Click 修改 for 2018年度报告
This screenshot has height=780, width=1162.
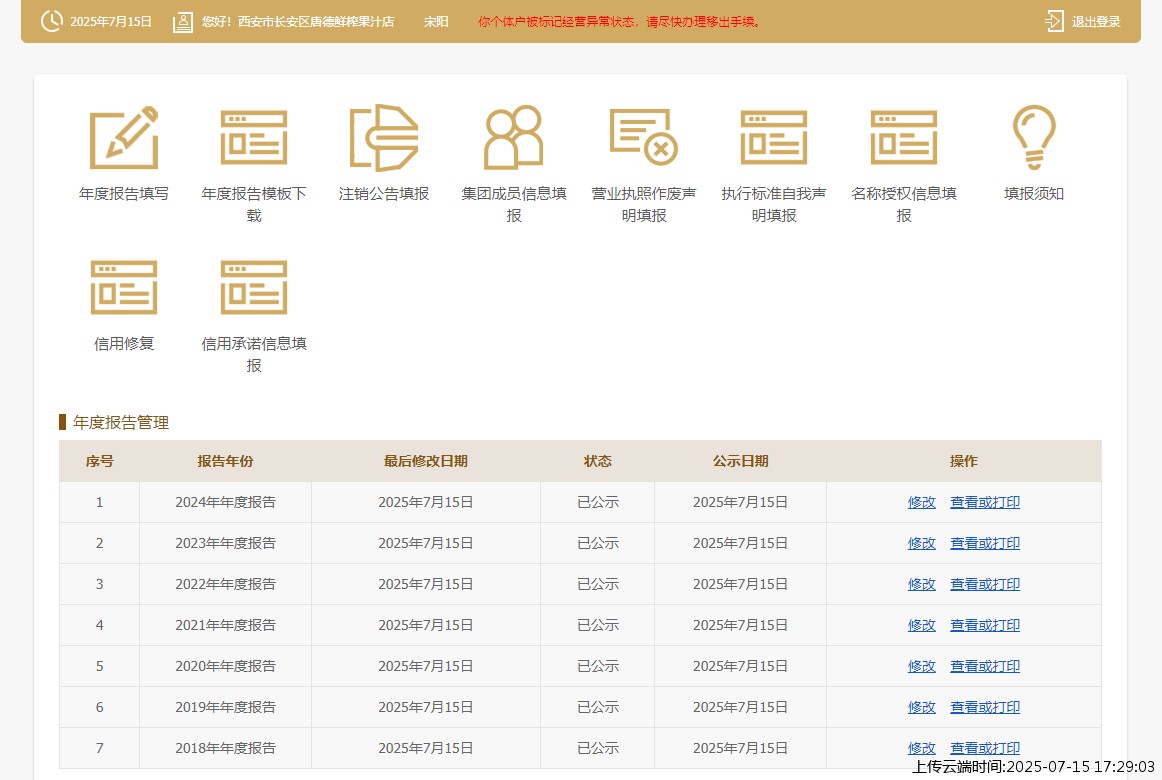(921, 748)
